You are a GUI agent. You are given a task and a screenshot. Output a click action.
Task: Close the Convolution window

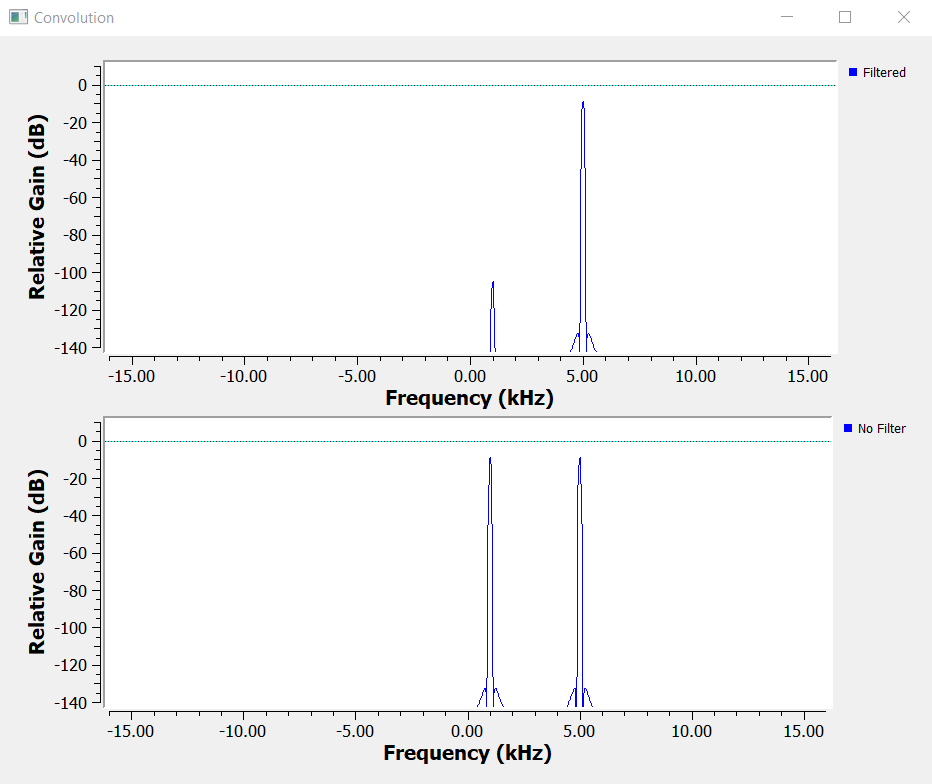903,17
